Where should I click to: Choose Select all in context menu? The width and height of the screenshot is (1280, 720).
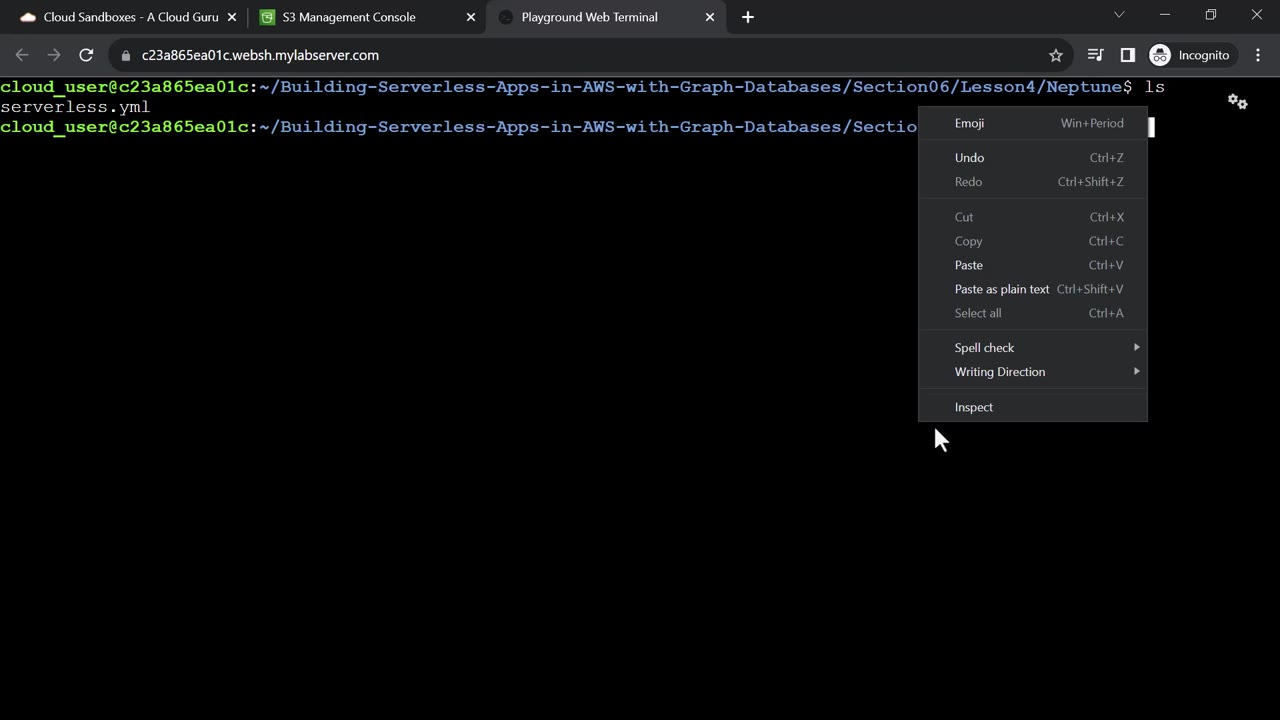[1033, 313]
